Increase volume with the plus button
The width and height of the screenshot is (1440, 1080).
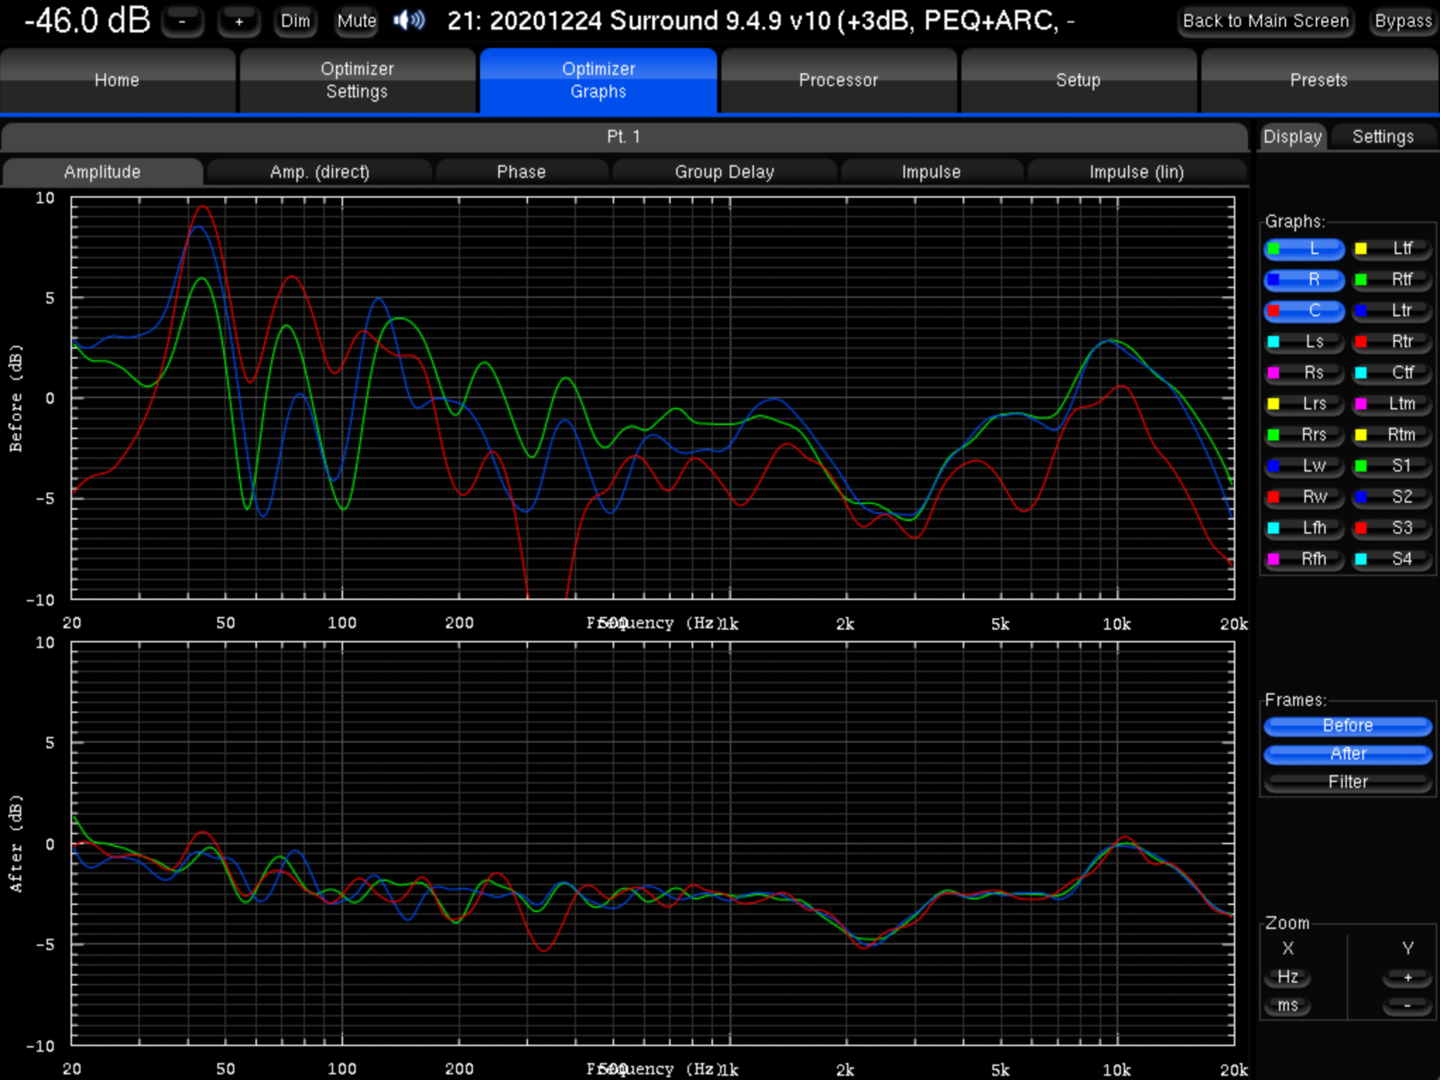(x=239, y=21)
